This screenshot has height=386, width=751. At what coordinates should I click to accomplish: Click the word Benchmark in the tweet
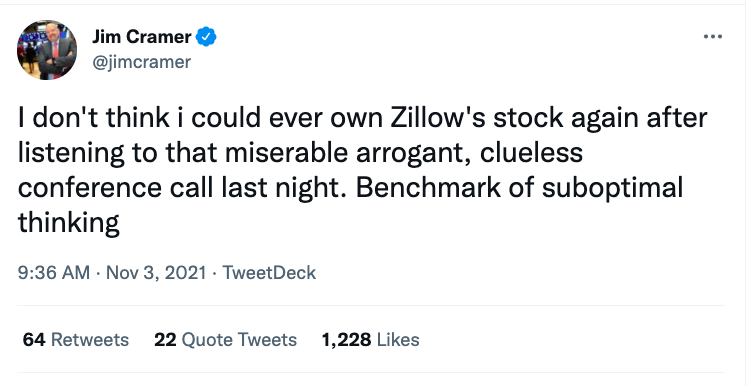[428, 187]
